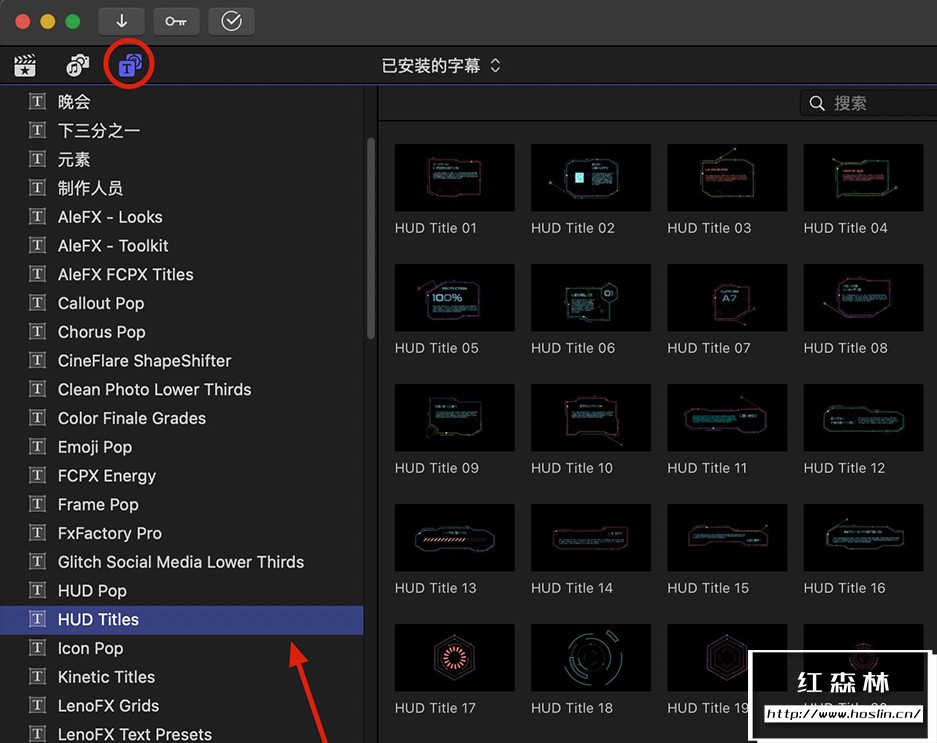This screenshot has width=937, height=743.
Task: Select AleFX - Toolkit category
Action: pyautogui.click(x=182, y=246)
